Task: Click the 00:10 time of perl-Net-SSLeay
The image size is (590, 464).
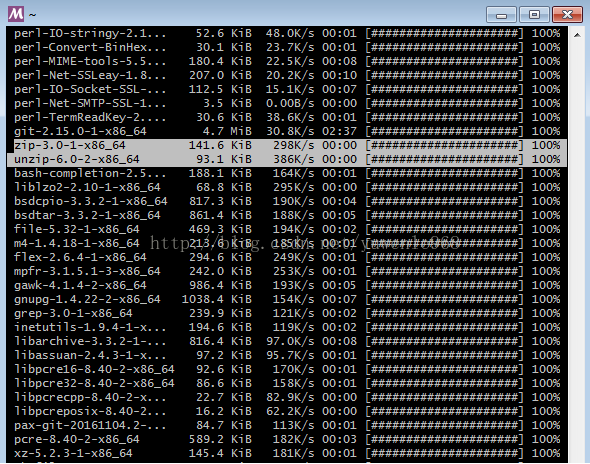Action: click(x=339, y=75)
